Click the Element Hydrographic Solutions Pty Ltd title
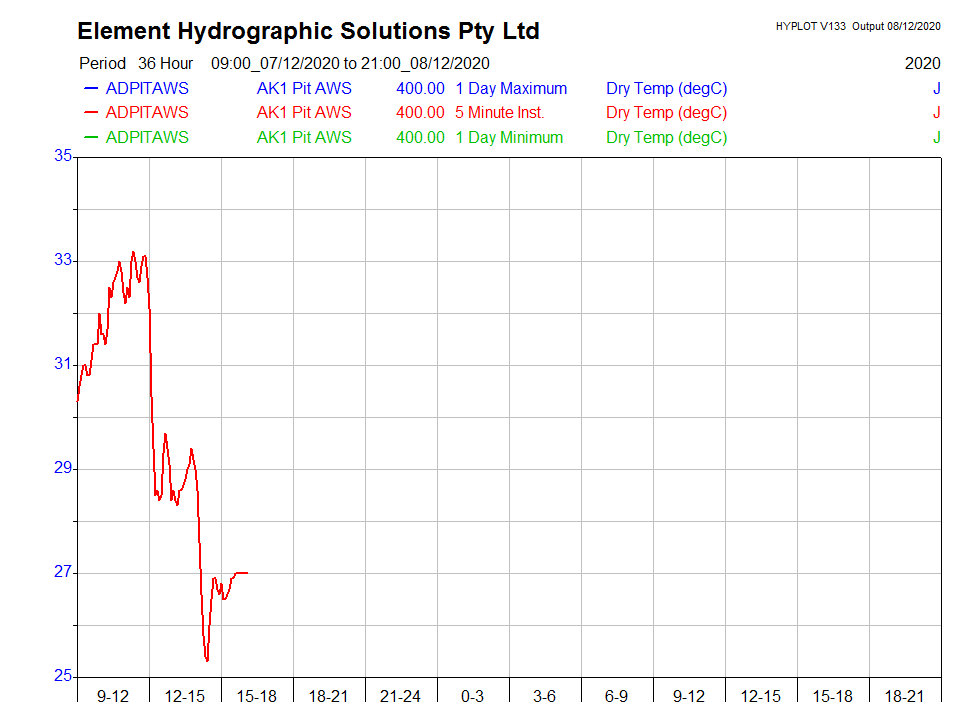 [x=308, y=31]
